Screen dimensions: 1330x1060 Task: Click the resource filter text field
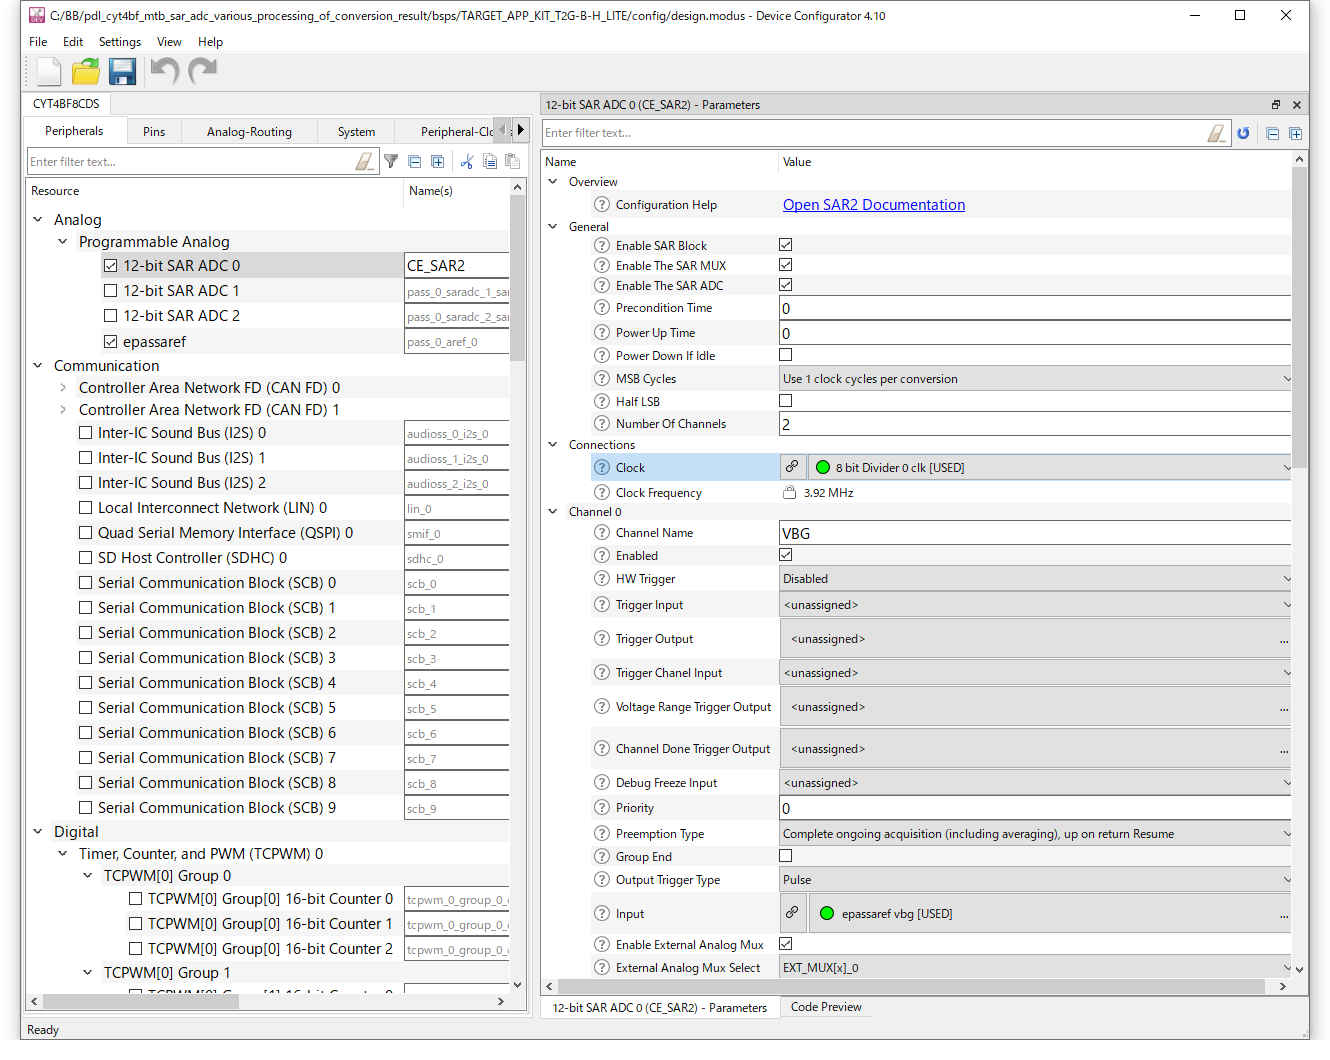[190, 162]
